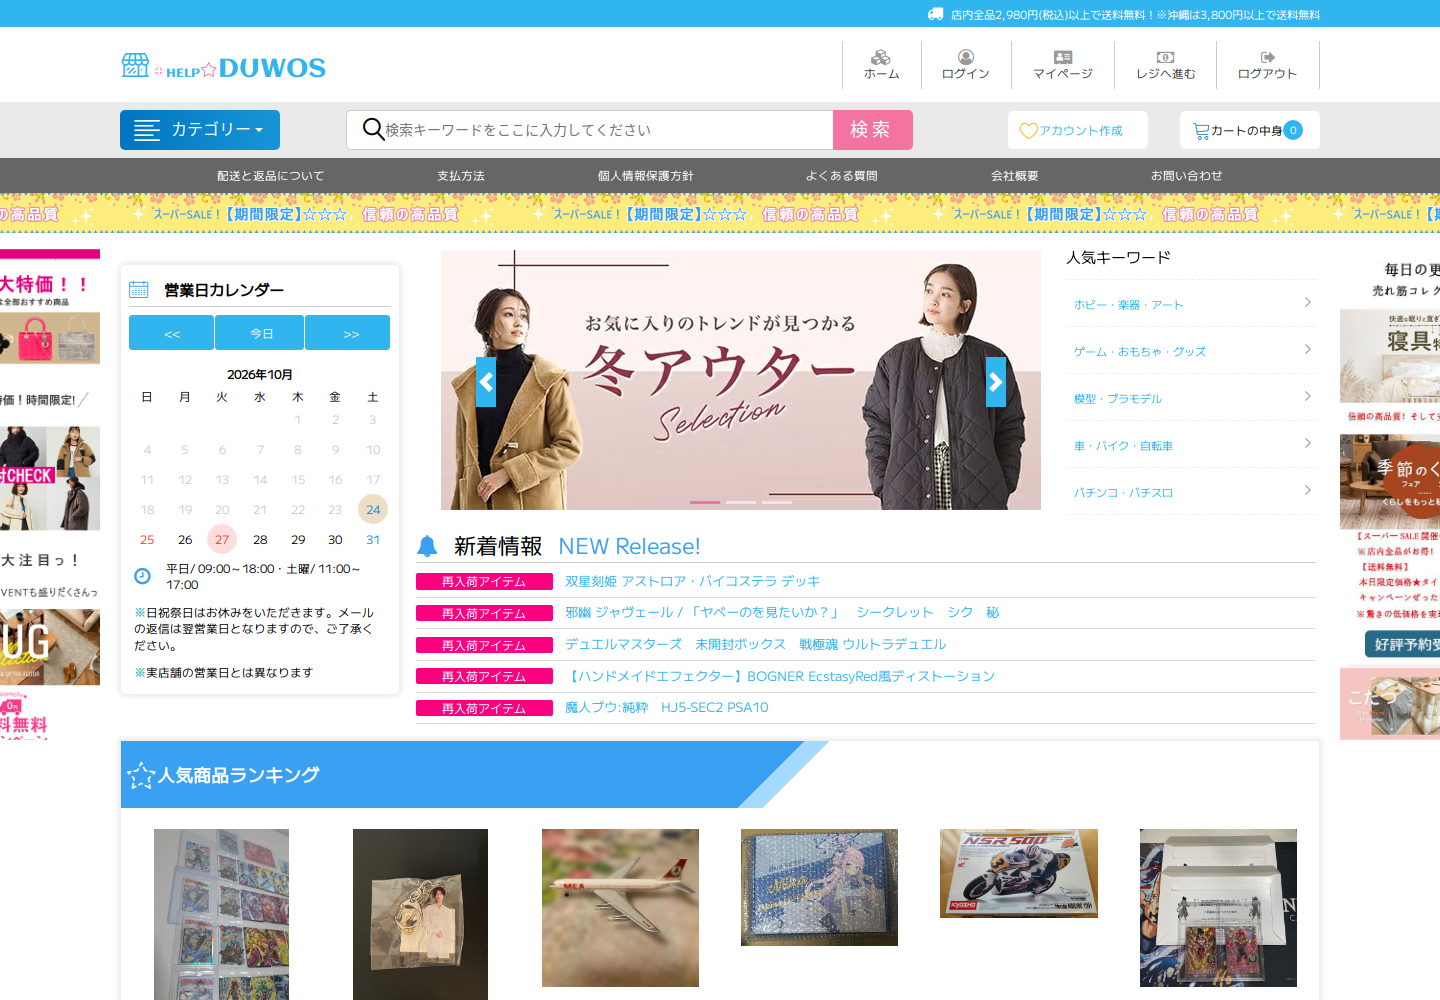Open the cart via カートの中身

1249,130
